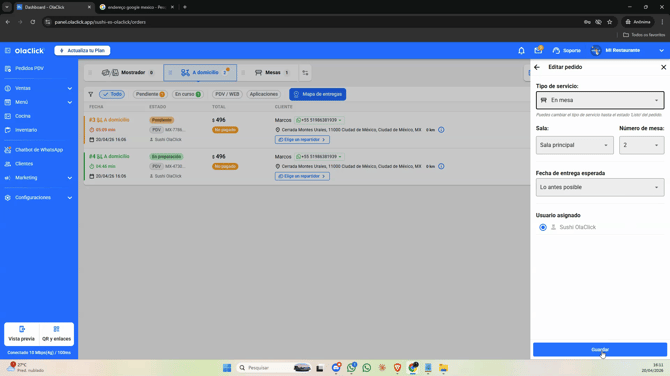The width and height of the screenshot is (670, 376).
Task: Filter by Aplicaciones
Action: (x=264, y=94)
